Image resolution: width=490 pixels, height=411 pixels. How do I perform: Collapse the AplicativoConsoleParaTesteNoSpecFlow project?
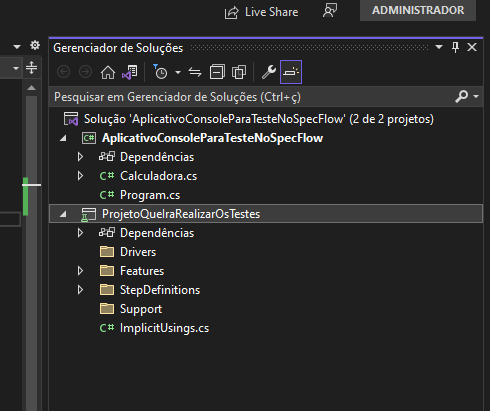click(63, 138)
